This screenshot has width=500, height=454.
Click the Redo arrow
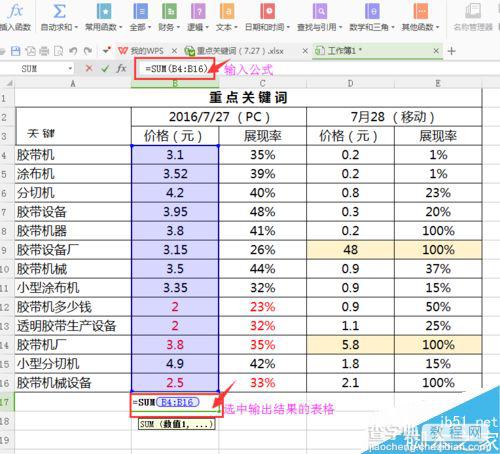tap(88, 51)
